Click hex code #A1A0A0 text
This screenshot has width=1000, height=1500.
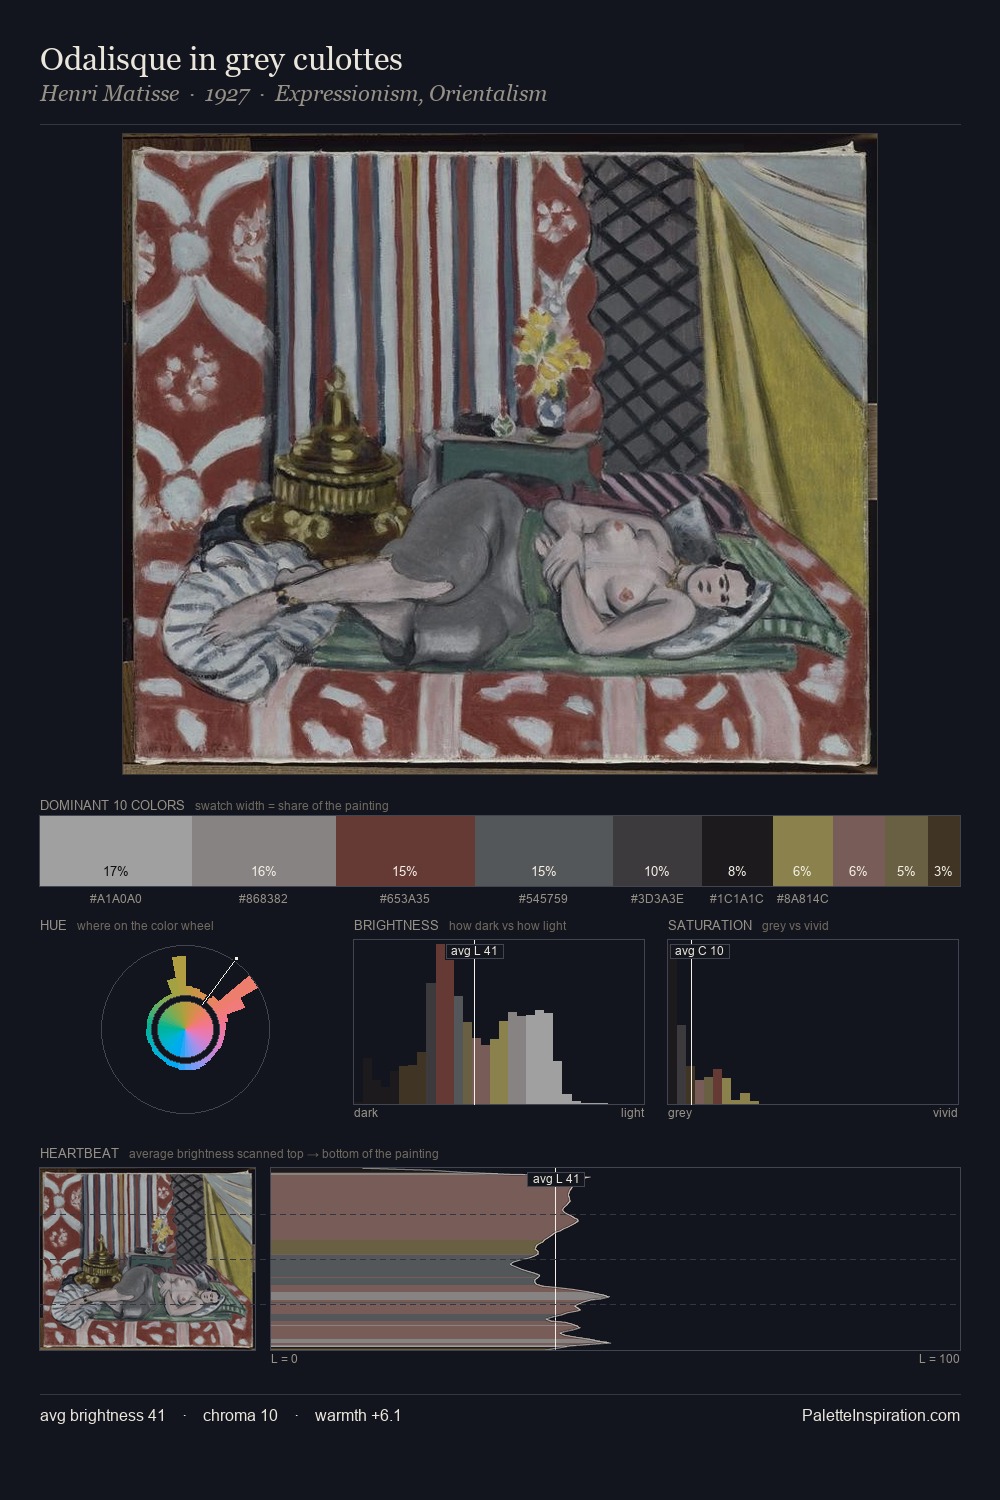[116, 898]
